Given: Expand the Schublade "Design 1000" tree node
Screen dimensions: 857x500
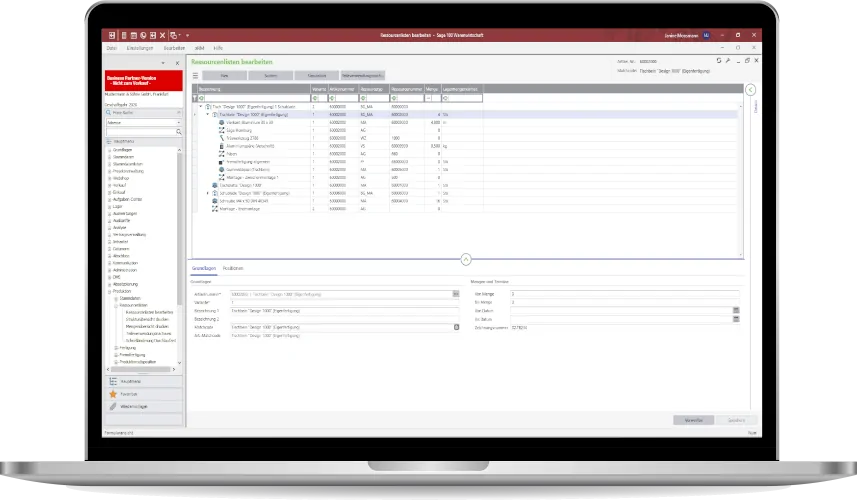Looking at the screenshot, I should pyautogui.click(x=207, y=193).
